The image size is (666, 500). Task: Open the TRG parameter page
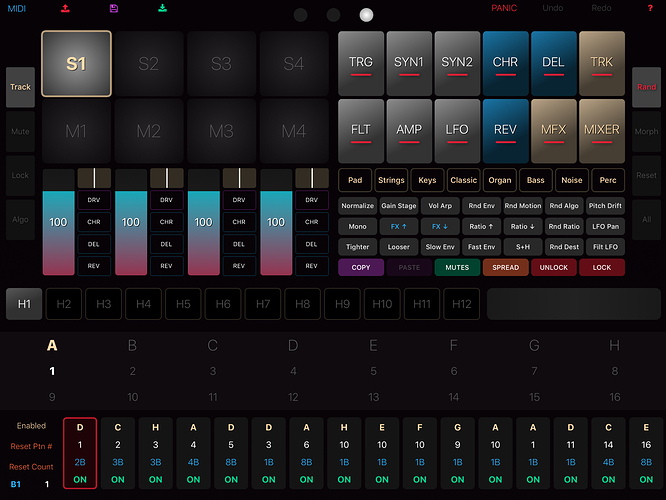coord(361,63)
